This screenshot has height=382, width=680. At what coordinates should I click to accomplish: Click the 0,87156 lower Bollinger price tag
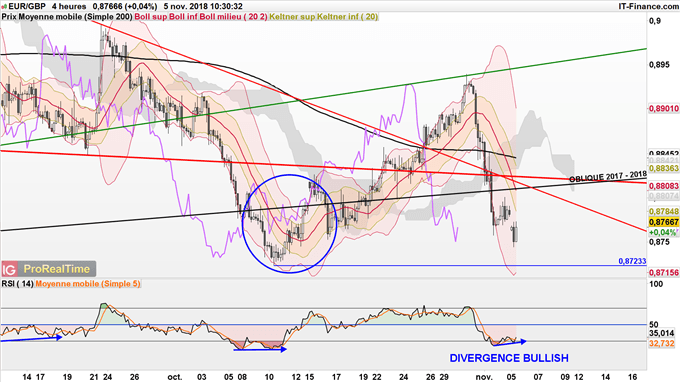coord(664,272)
